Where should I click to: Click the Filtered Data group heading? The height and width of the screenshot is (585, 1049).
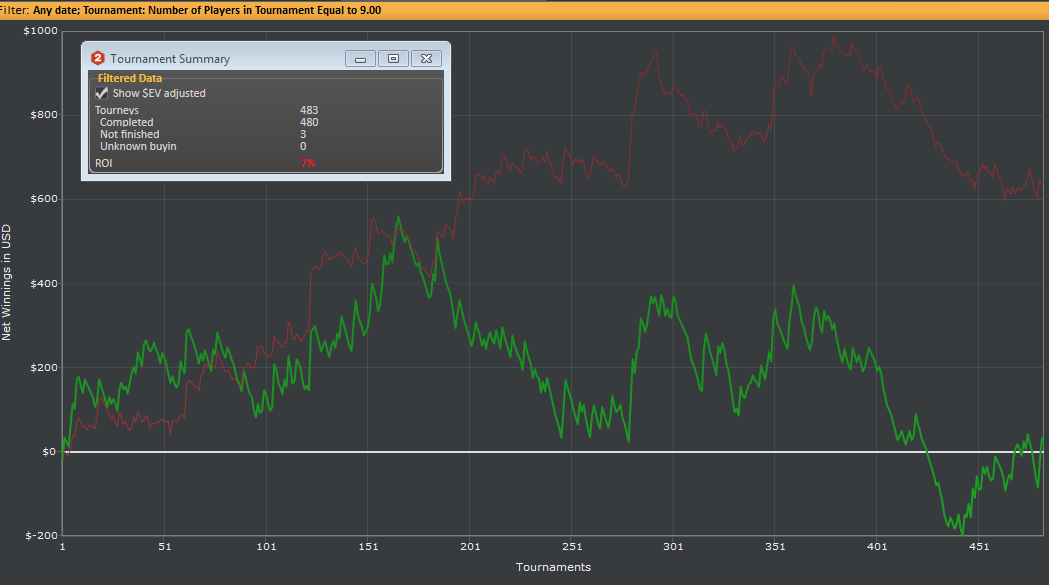click(130, 78)
